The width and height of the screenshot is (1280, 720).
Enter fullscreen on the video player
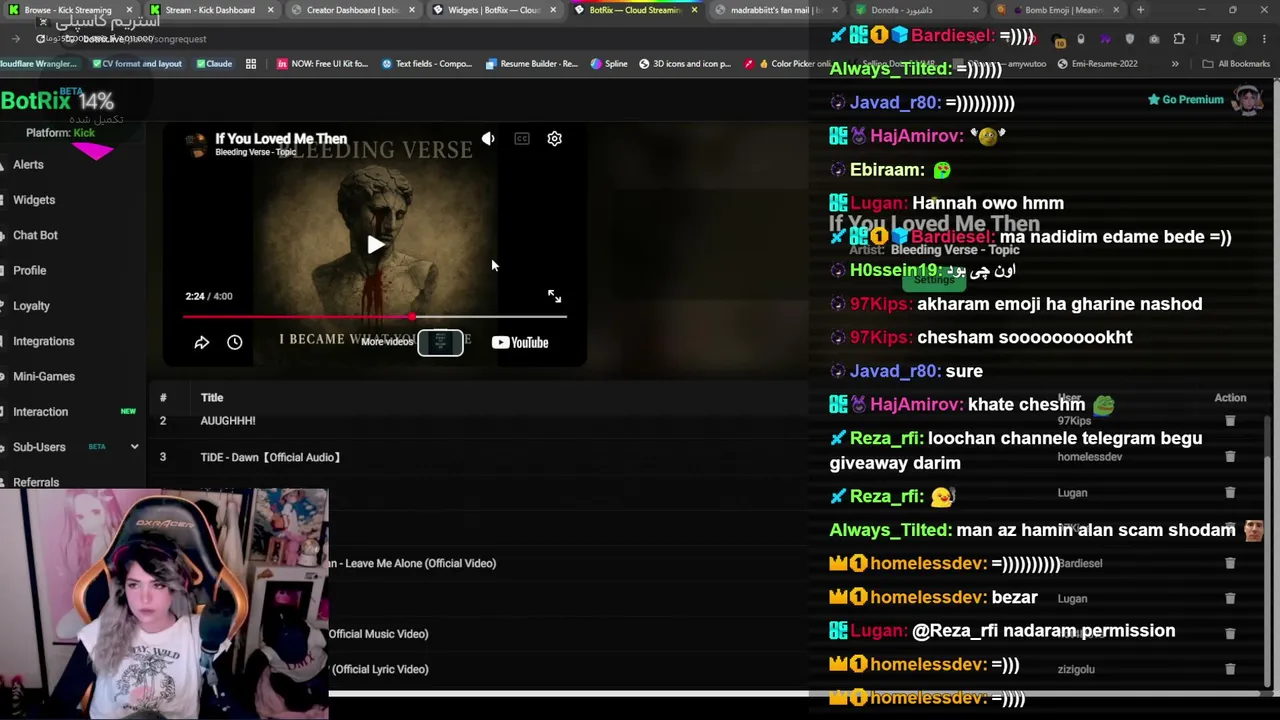(x=555, y=297)
